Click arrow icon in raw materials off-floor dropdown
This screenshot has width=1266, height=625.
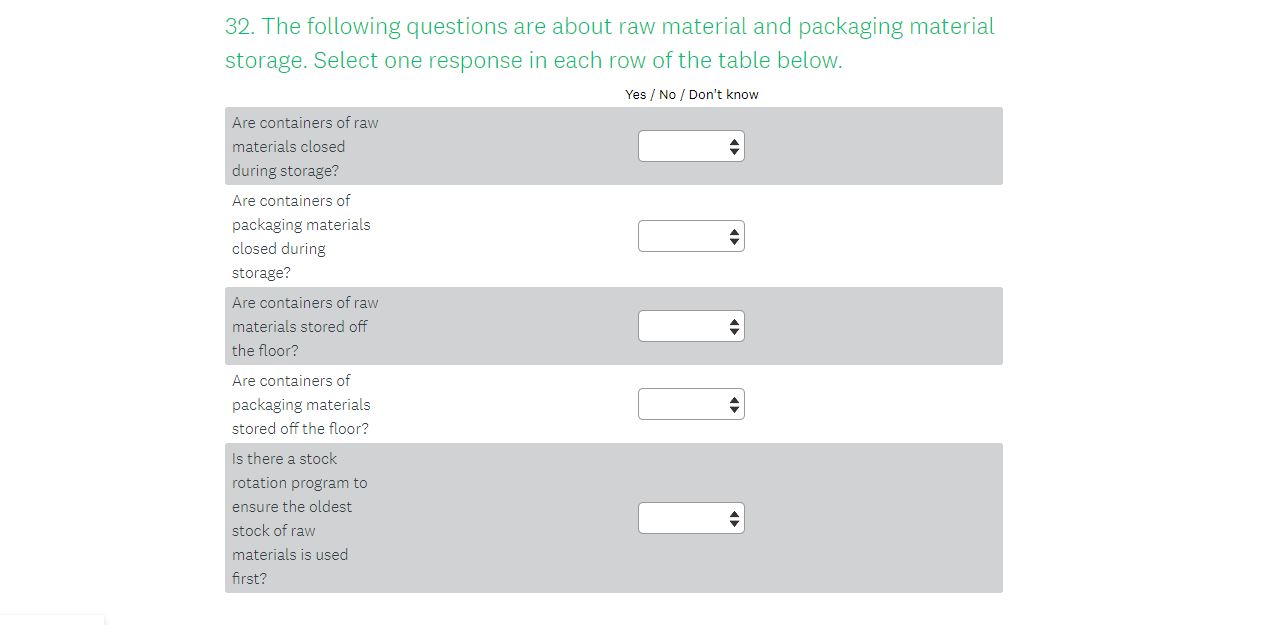click(x=735, y=327)
